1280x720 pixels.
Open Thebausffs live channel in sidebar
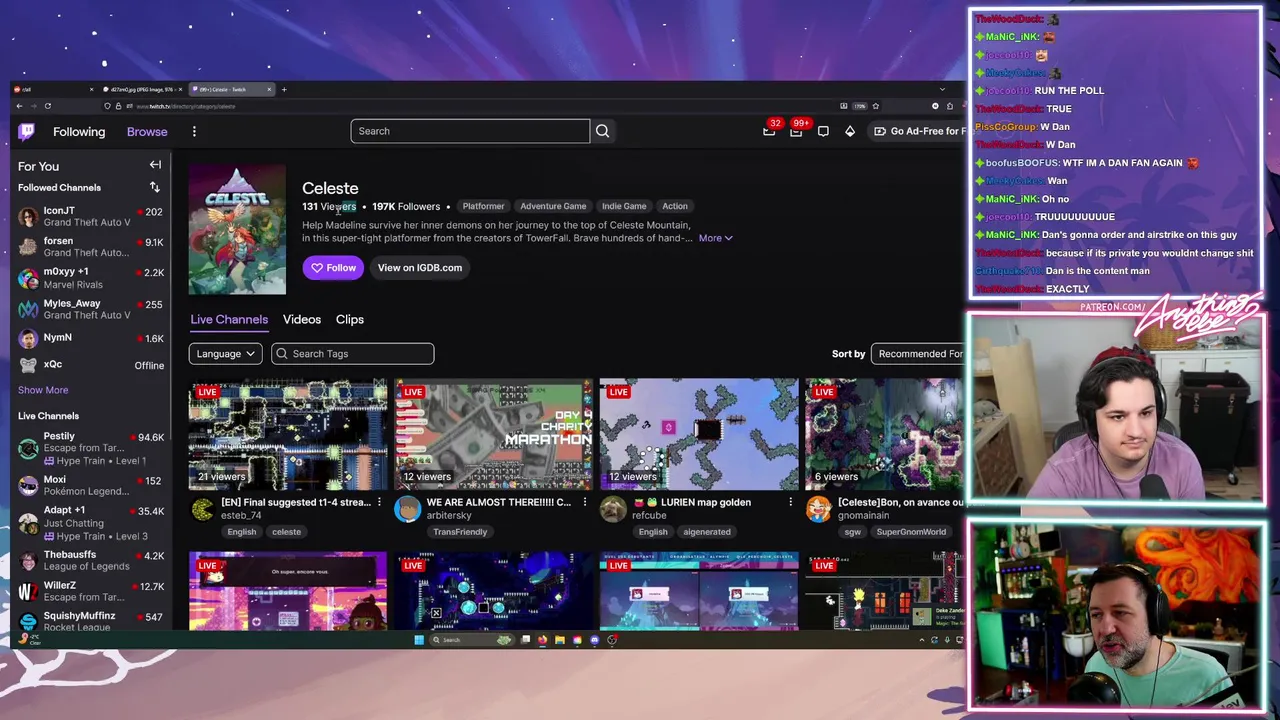[90, 560]
